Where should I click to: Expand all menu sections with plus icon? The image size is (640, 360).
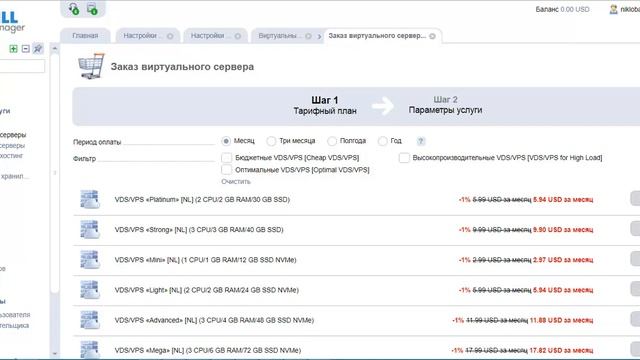click(x=13, y=49)
